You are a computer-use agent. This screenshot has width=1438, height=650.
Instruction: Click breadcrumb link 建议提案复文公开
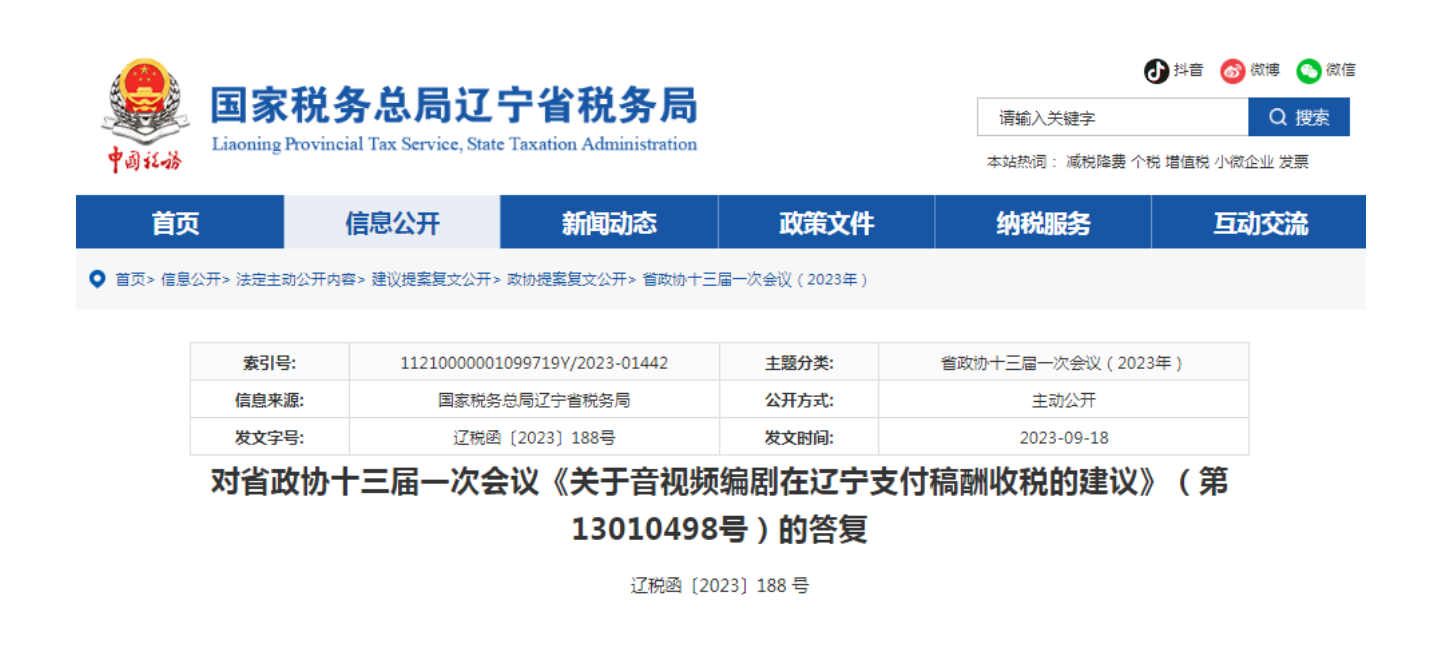coord(431,280)
